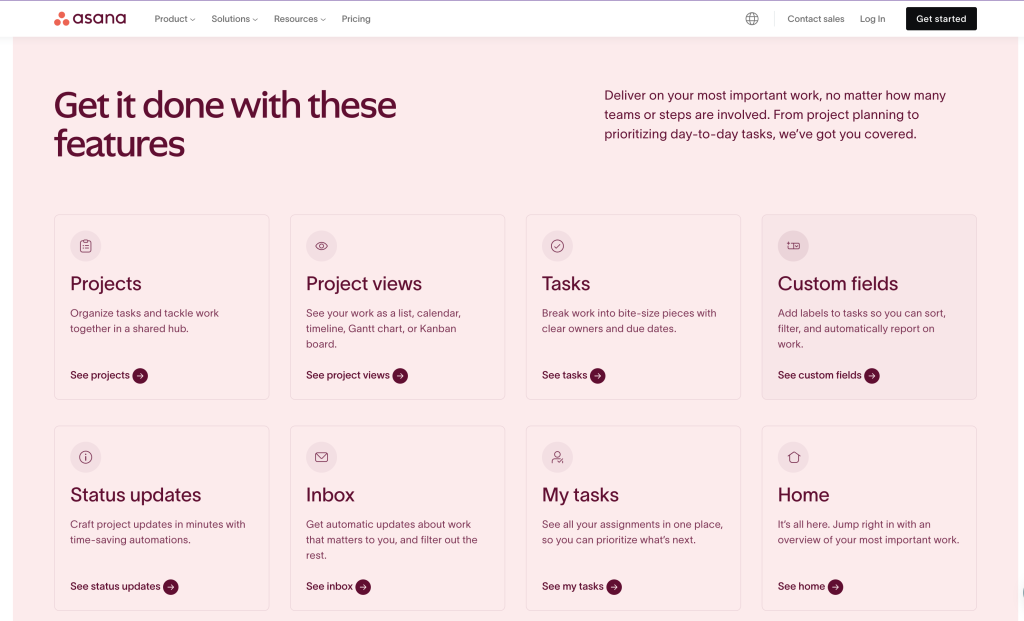Open the globe language selector
The width and height of the screenshot is (1024, 621).
point(752,19)
